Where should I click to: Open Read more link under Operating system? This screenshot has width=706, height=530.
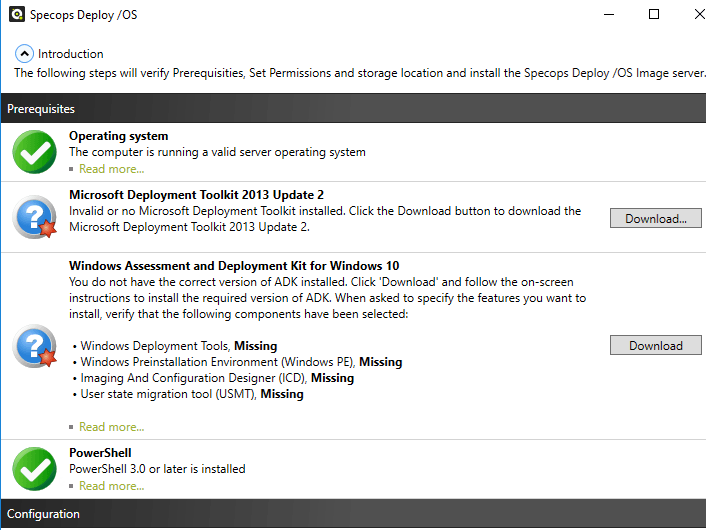[x=112, y=169]
